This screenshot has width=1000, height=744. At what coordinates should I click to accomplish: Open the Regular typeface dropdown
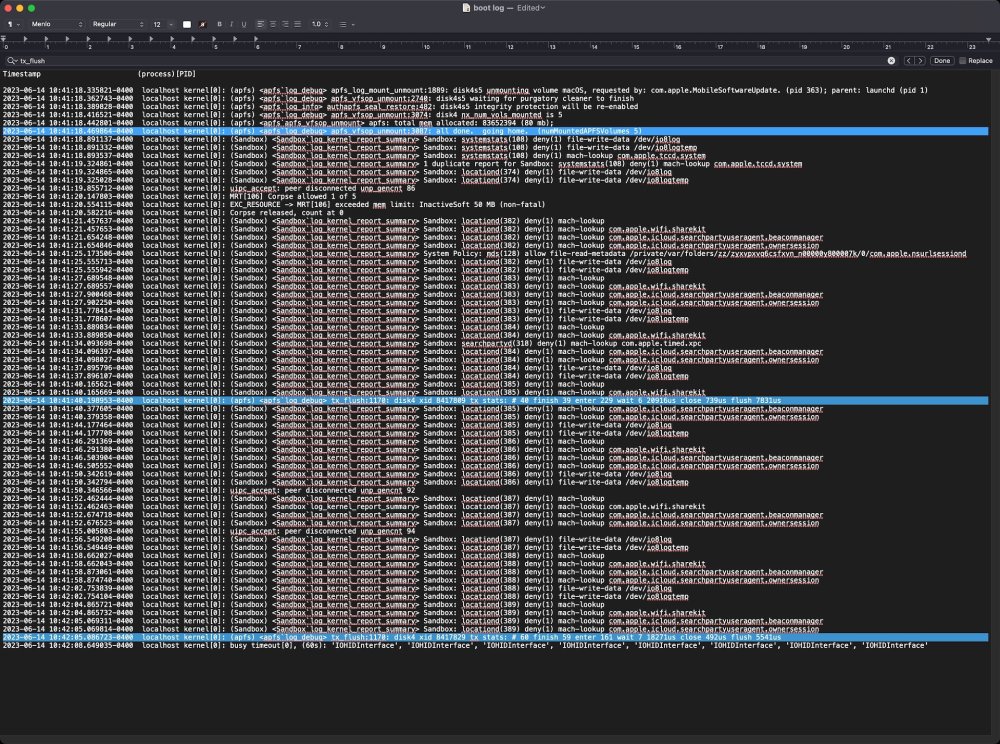click(117, 24)
